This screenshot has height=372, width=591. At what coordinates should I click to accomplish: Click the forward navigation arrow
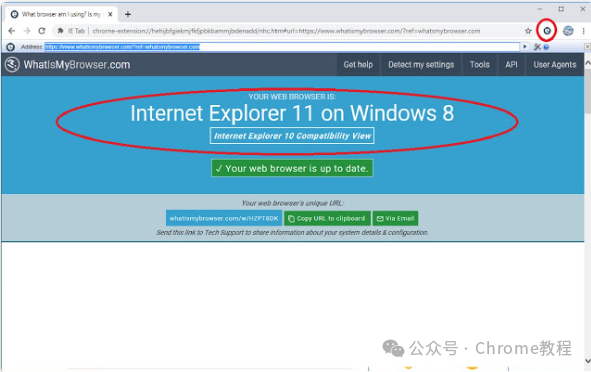coord(27,31)
